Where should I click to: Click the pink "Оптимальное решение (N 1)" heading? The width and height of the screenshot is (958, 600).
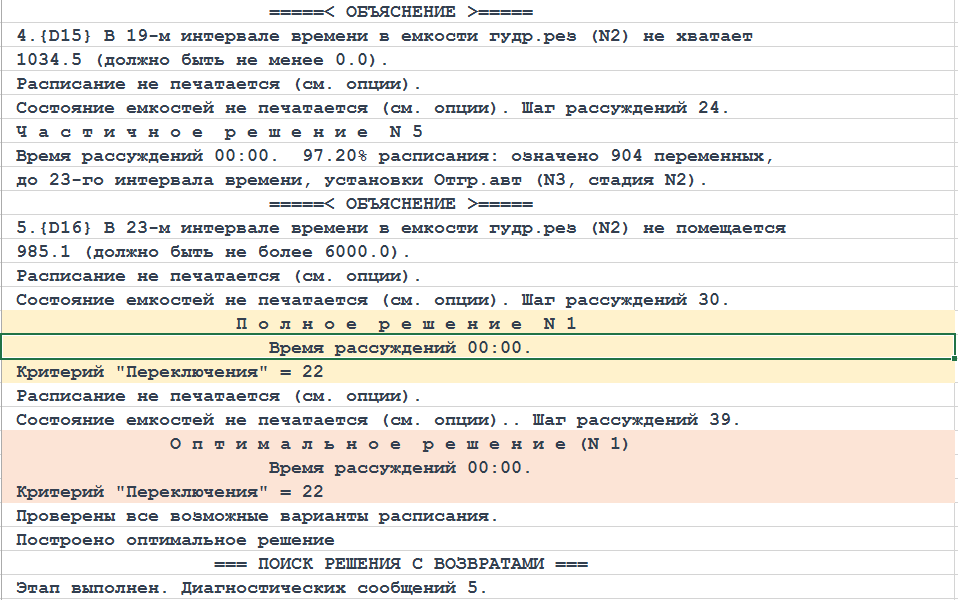click(399, 444)
